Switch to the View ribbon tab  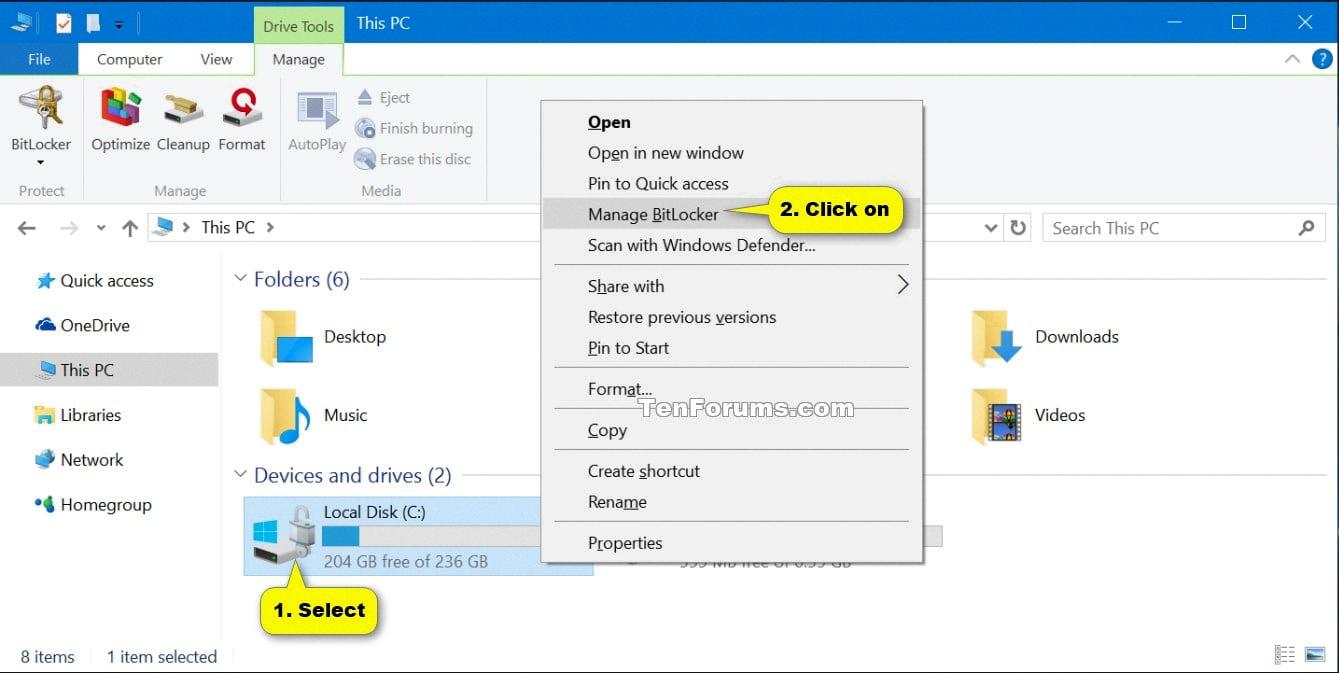coord(216,59)
